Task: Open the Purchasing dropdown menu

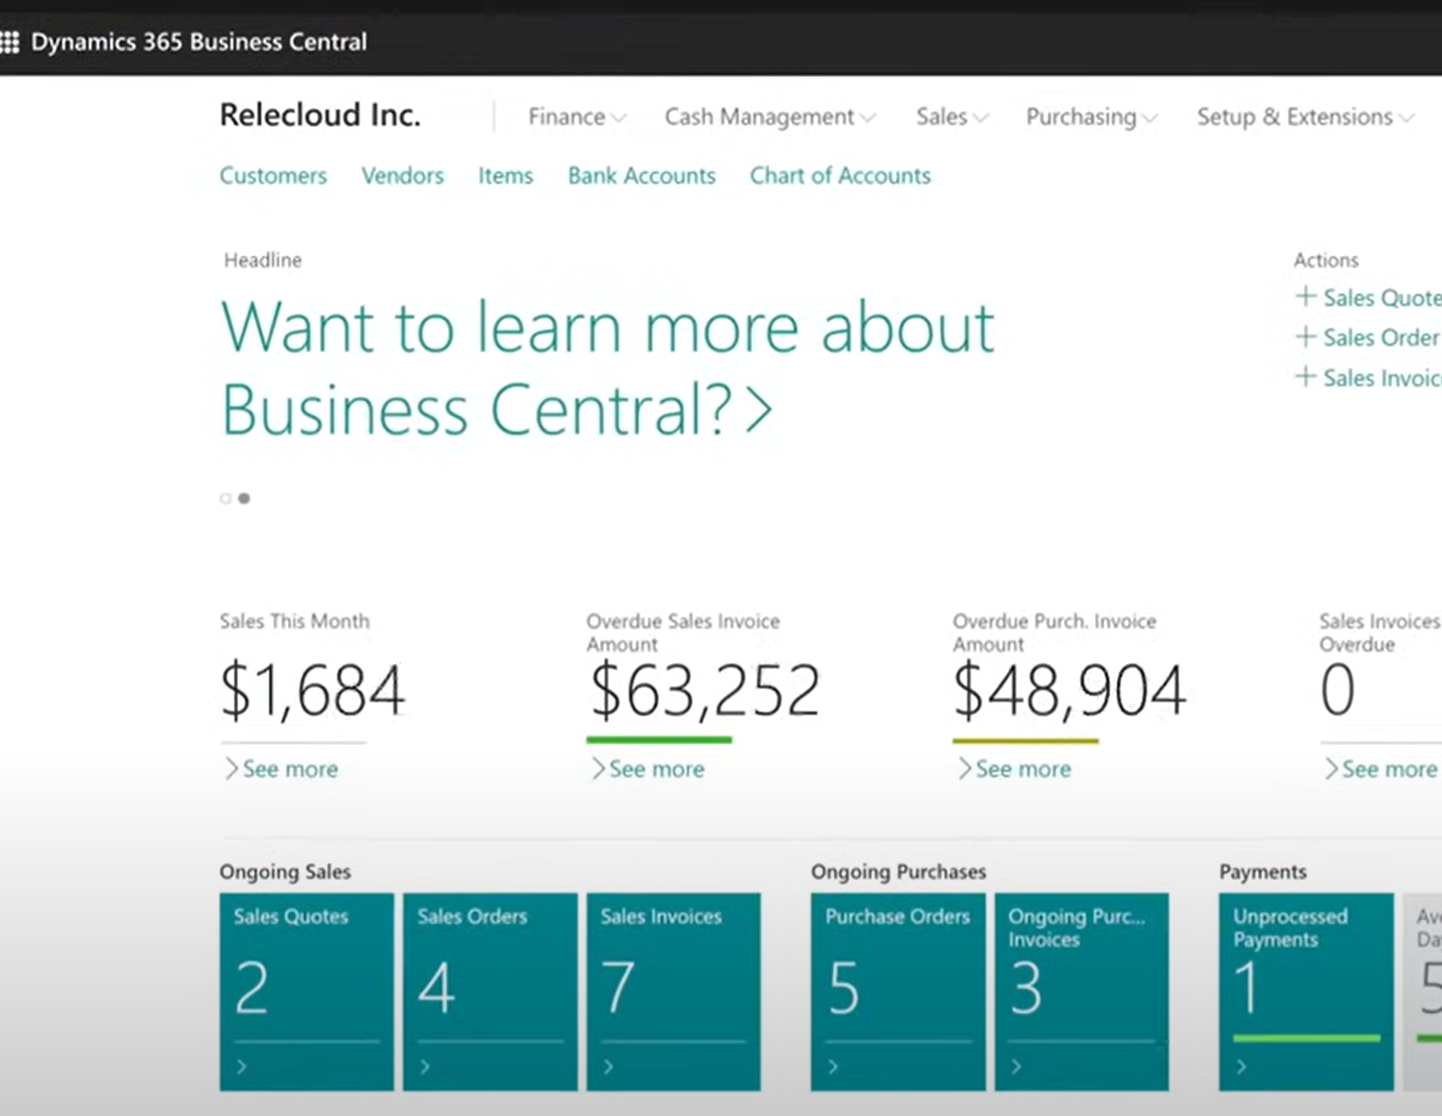Action: [1090, 117]
